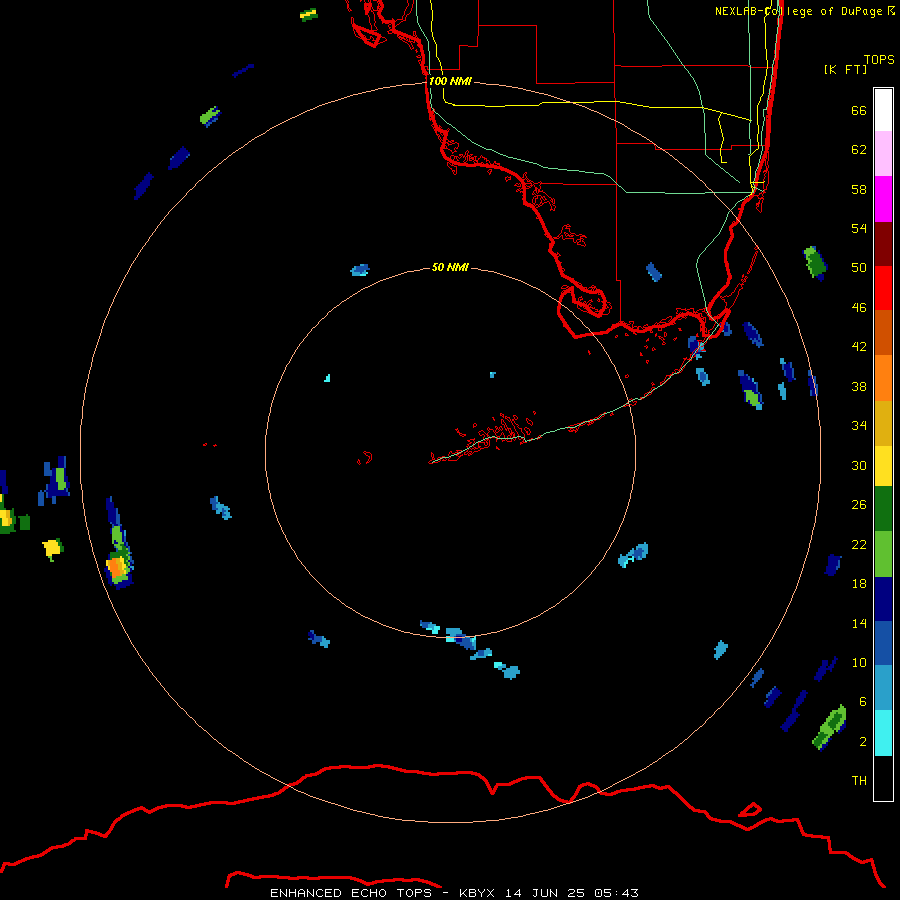
Task: Click the '2' legend value
Action: coord(862,742)
